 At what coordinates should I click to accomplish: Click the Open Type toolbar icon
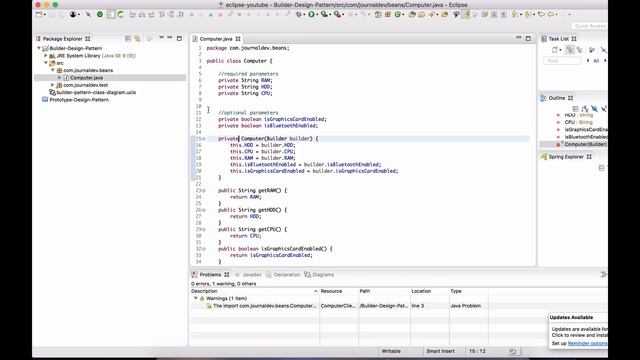point(412,14)
